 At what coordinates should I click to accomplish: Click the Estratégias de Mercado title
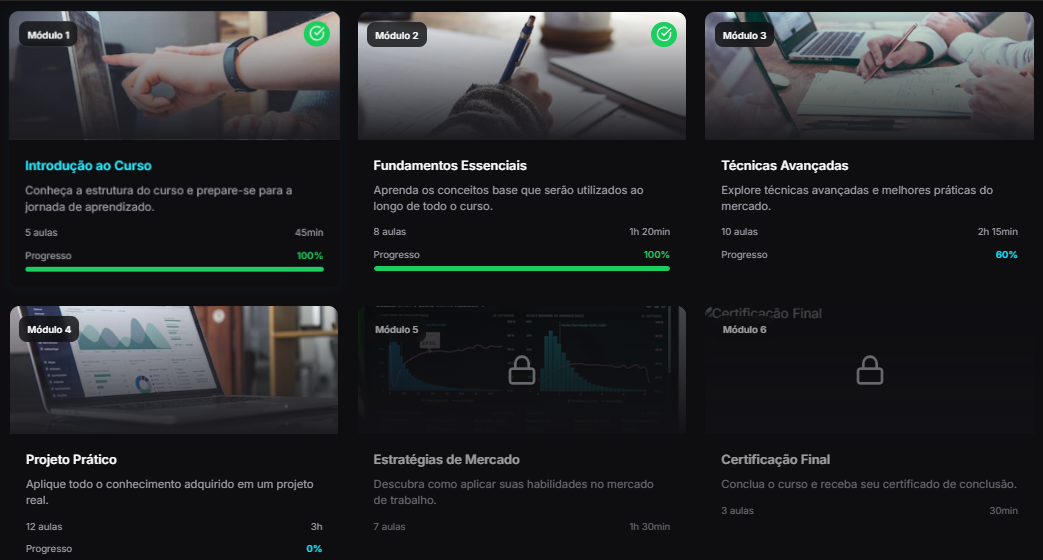coord(446,460)
